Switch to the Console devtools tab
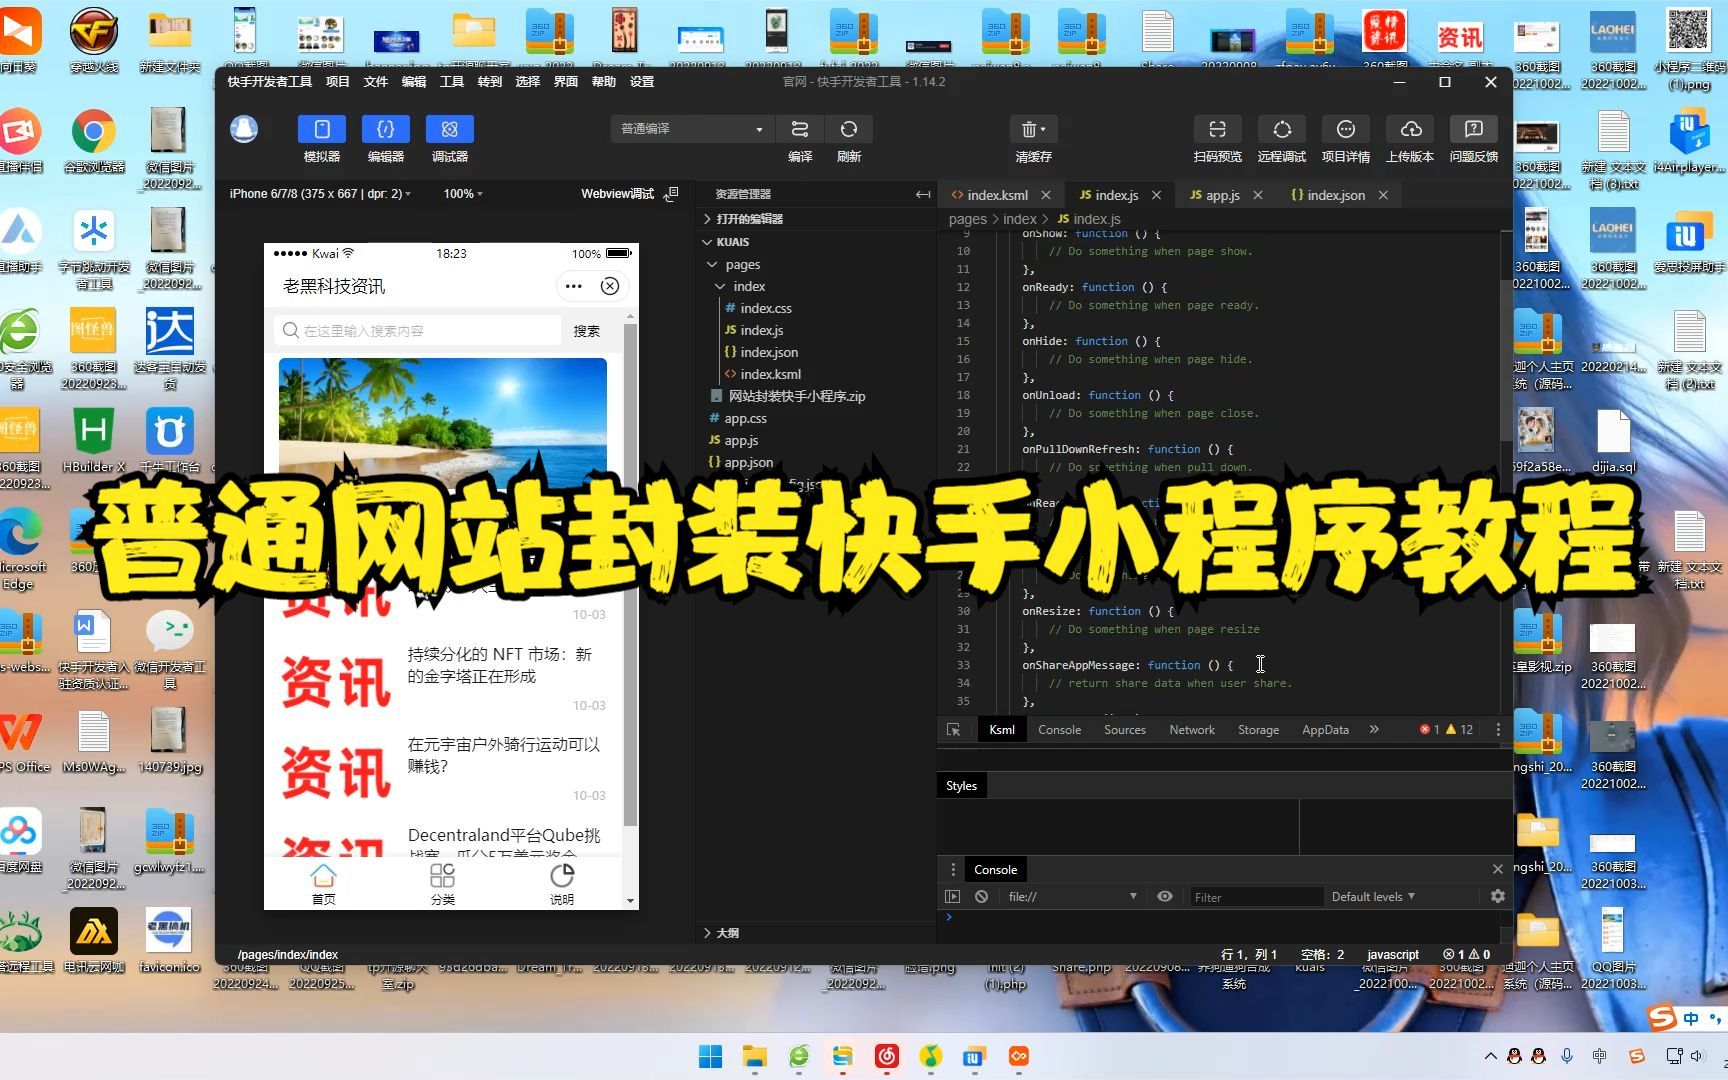1728x1080 pixels. click(1059, 730)
